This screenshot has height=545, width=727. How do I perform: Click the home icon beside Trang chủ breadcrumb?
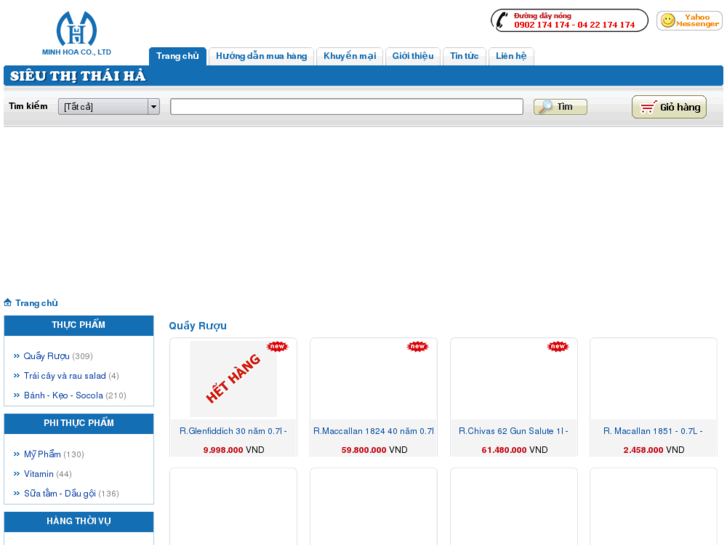[x=7, y=303]
